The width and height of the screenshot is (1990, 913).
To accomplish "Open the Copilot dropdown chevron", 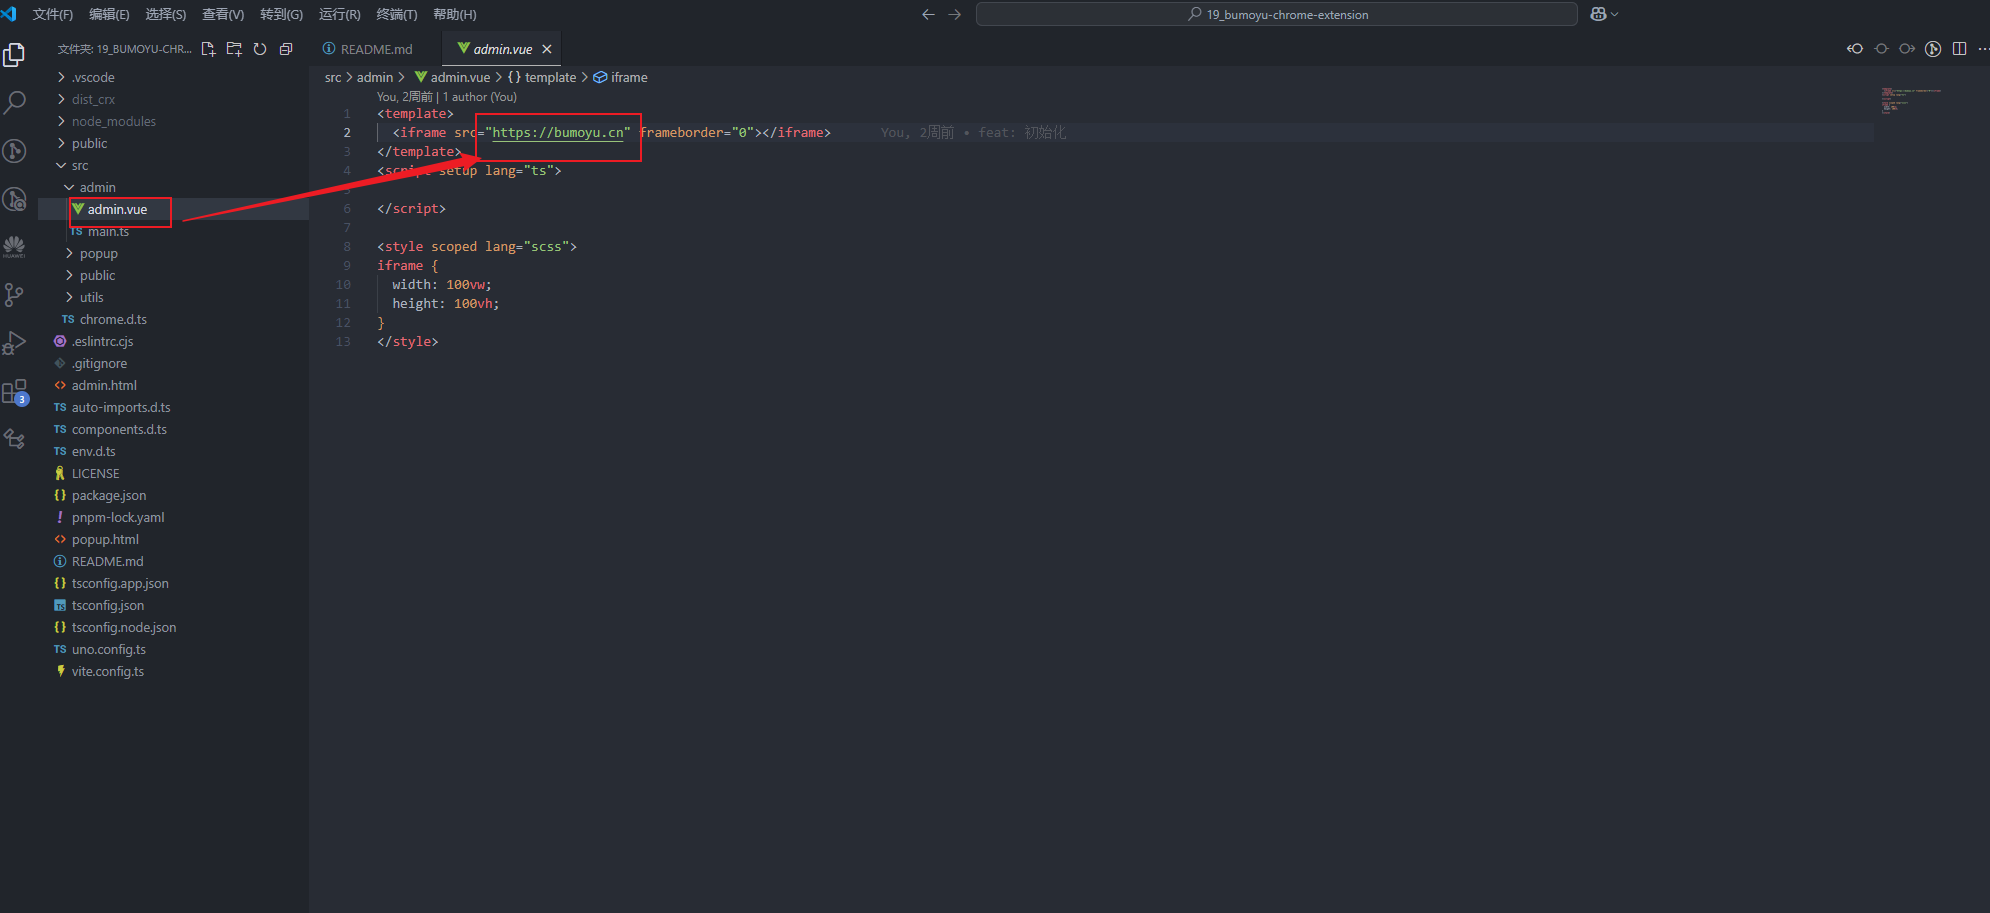I will 1614,14.
